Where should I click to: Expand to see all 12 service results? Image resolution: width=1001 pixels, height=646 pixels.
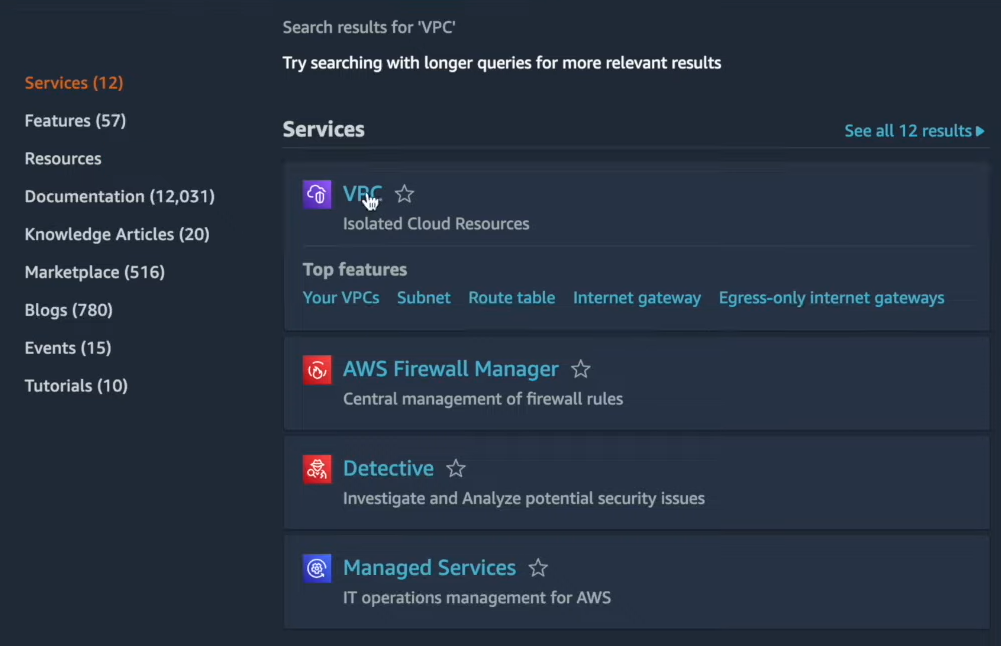click(x=913, y=130)
